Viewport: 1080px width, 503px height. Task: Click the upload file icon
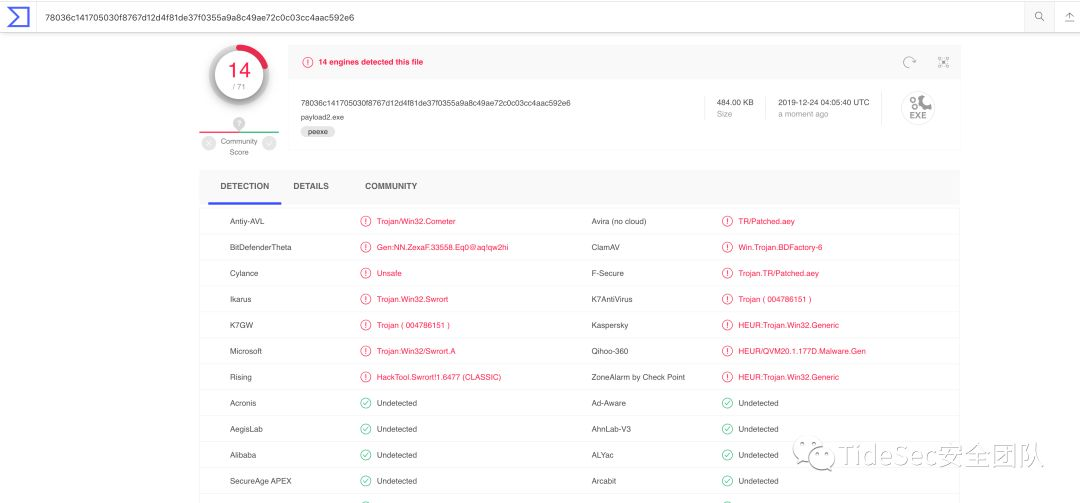[1066, 17]
